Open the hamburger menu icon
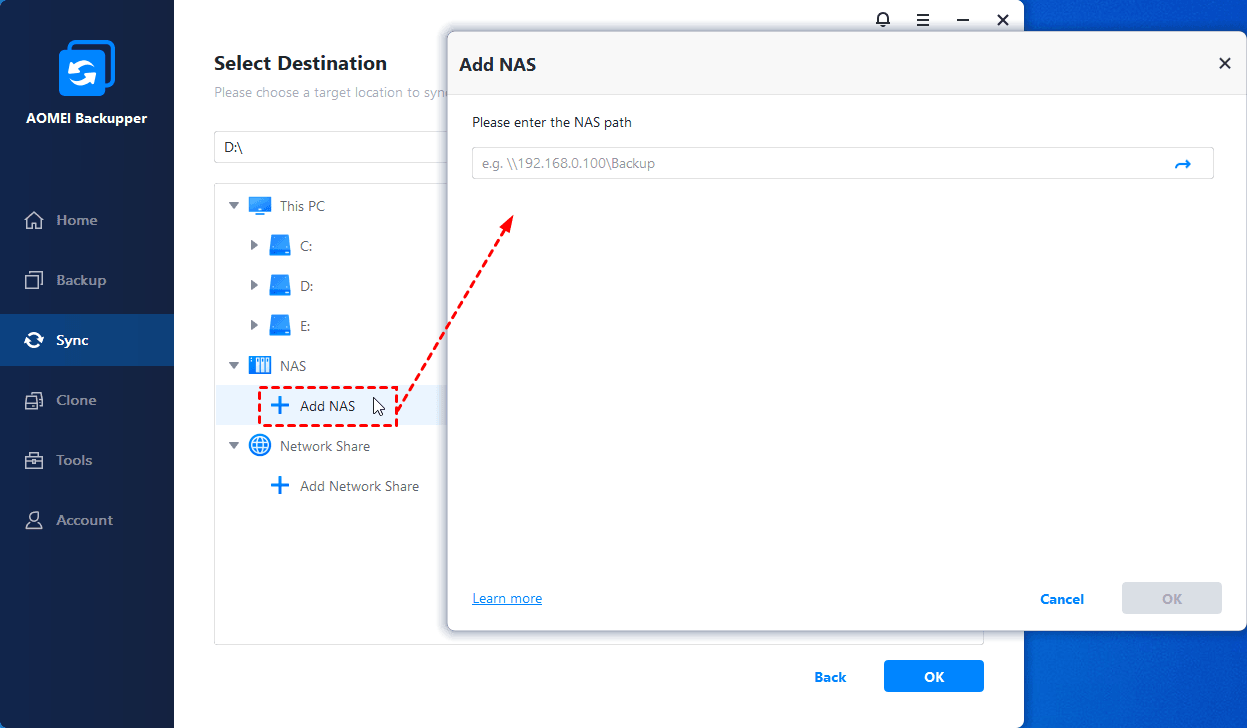The height and width of the screenshot is (728, 1247). click(x=923, y=19)
